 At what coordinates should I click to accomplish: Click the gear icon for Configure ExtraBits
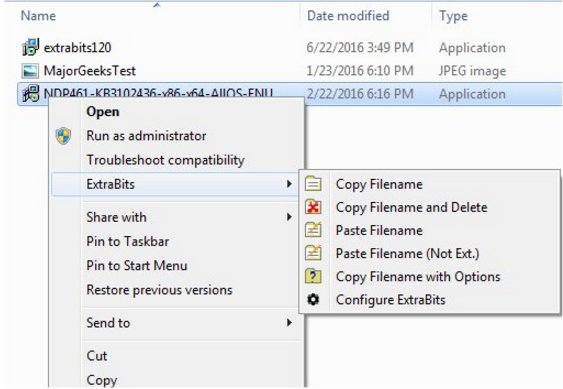tap(313, 299)
